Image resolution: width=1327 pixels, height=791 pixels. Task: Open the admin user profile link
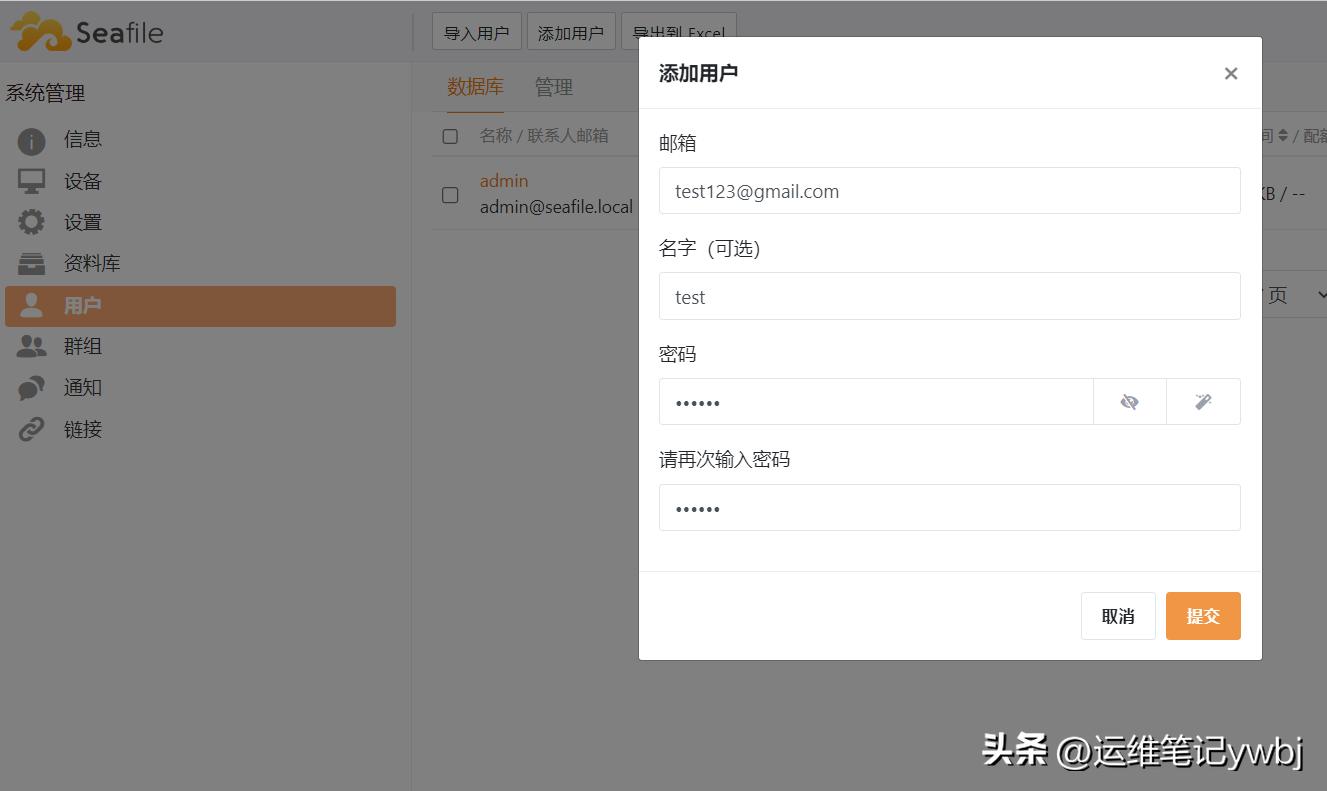[503, 180]
